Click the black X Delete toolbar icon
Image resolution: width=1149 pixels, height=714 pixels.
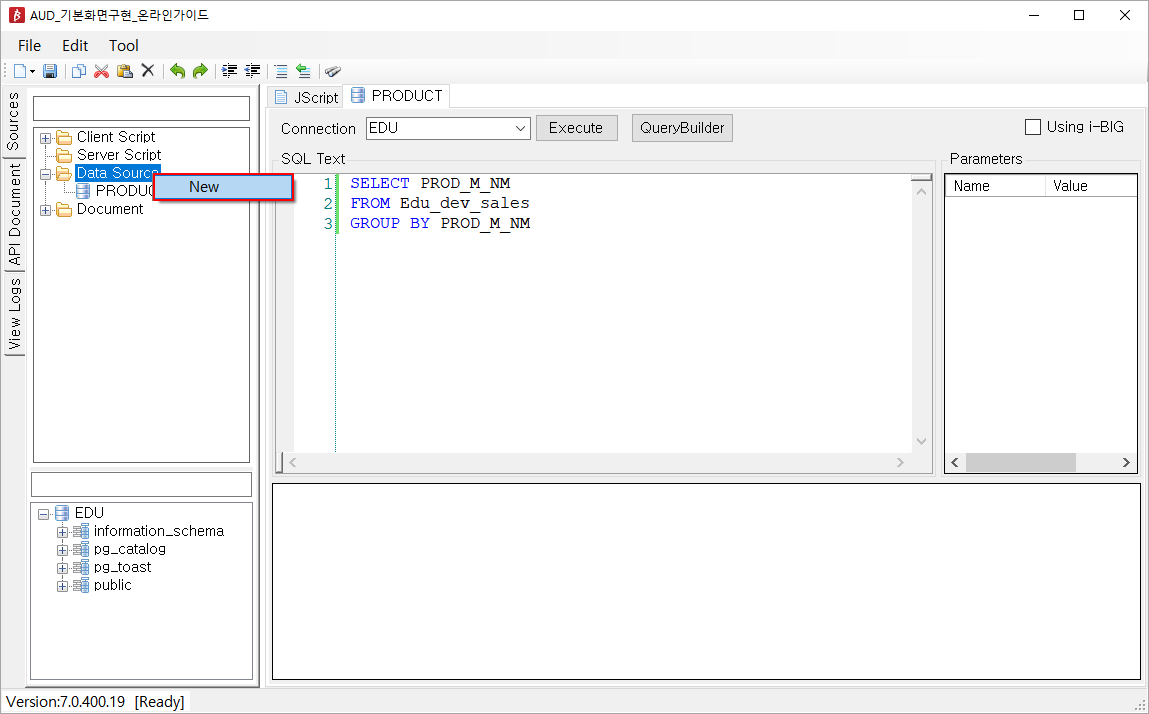(x=148, y=70)
